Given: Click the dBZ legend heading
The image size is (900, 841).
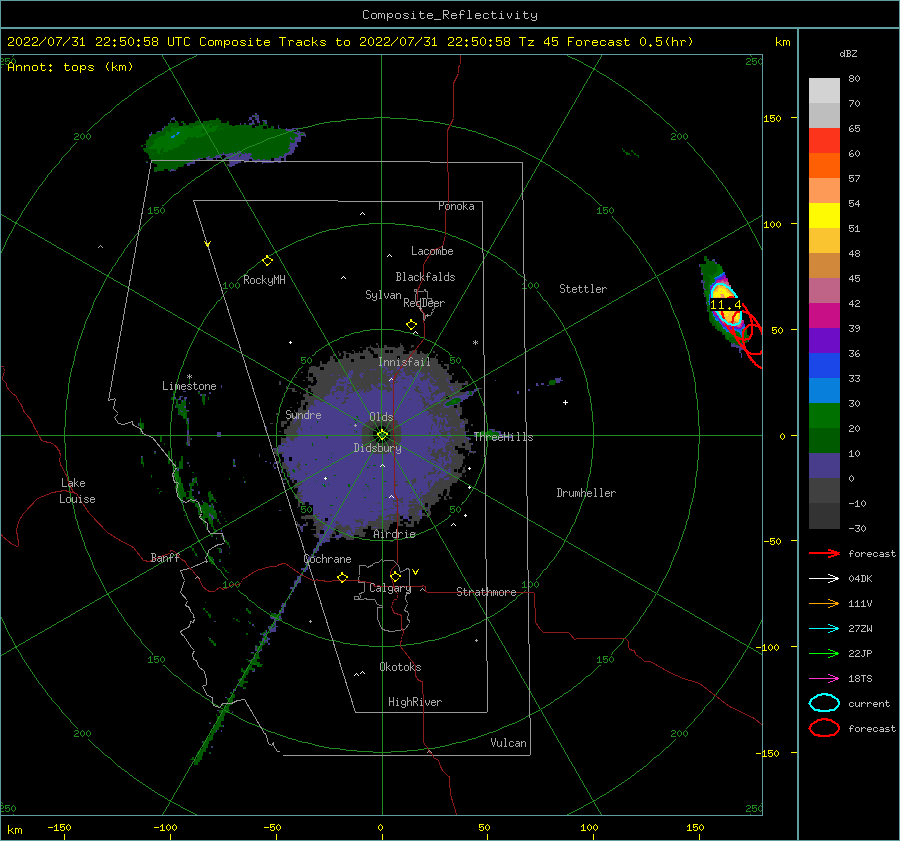Looking at the screenshot, I should 848,54.
